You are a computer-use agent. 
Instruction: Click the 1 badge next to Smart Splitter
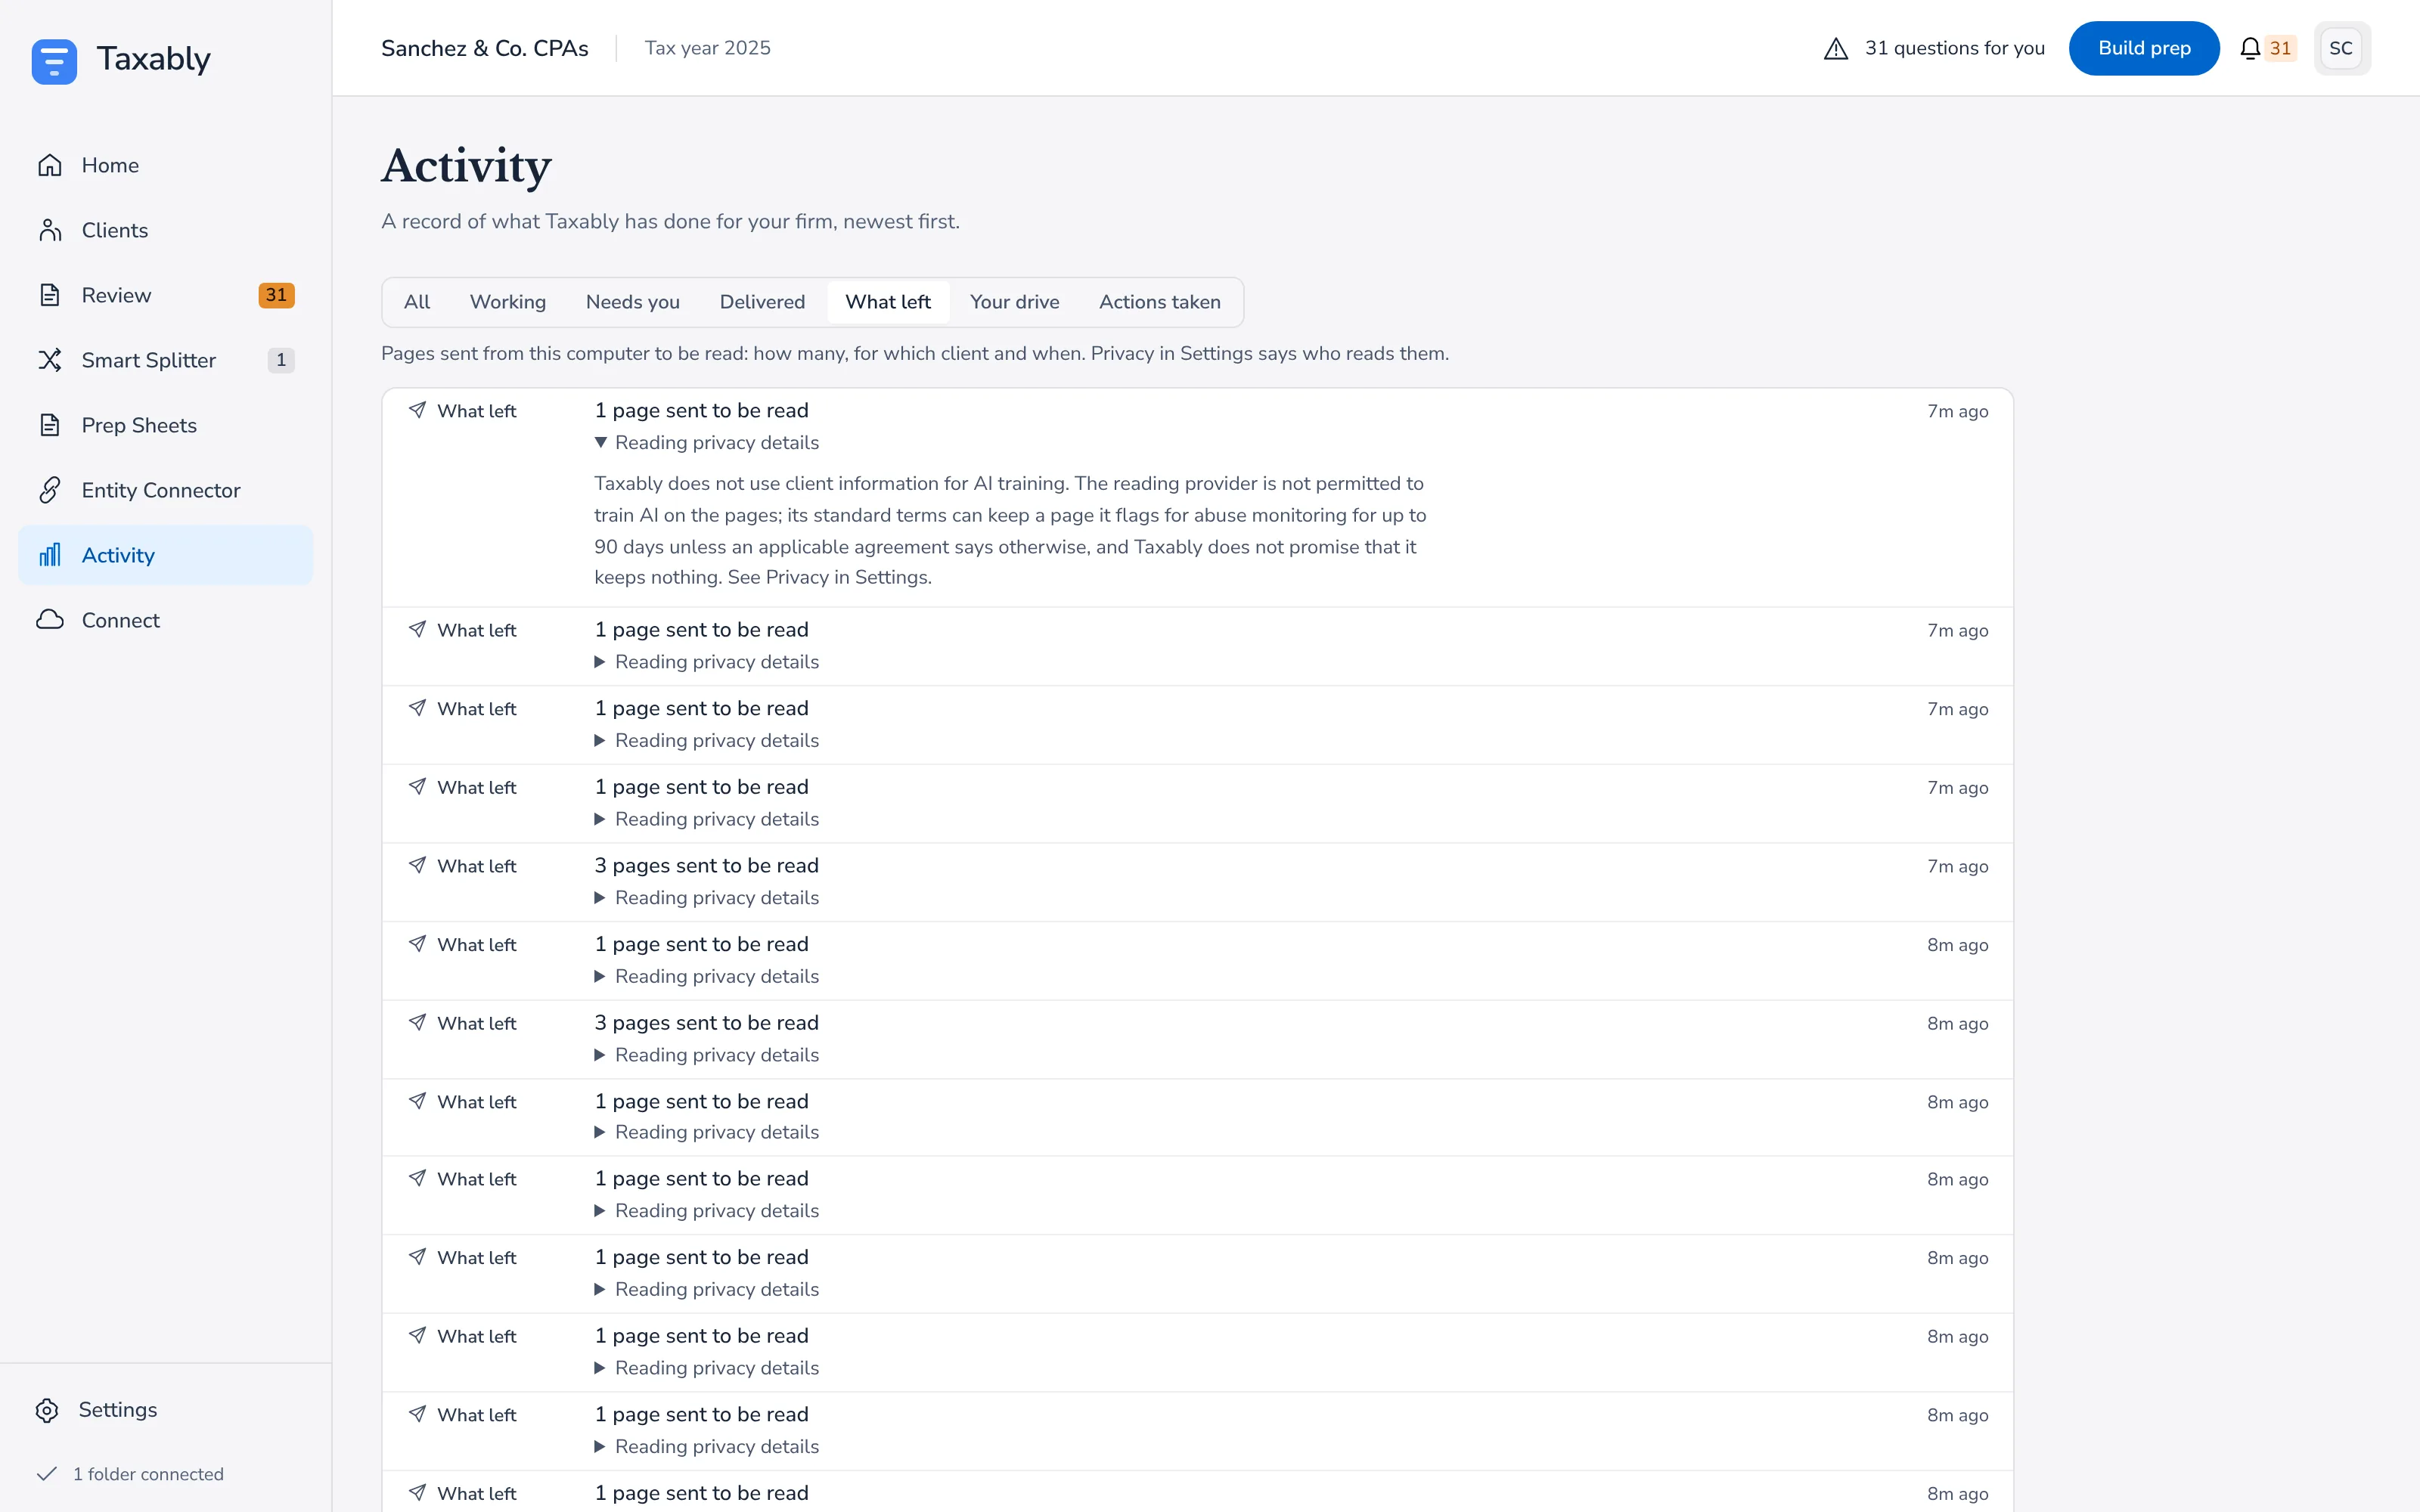281,360
